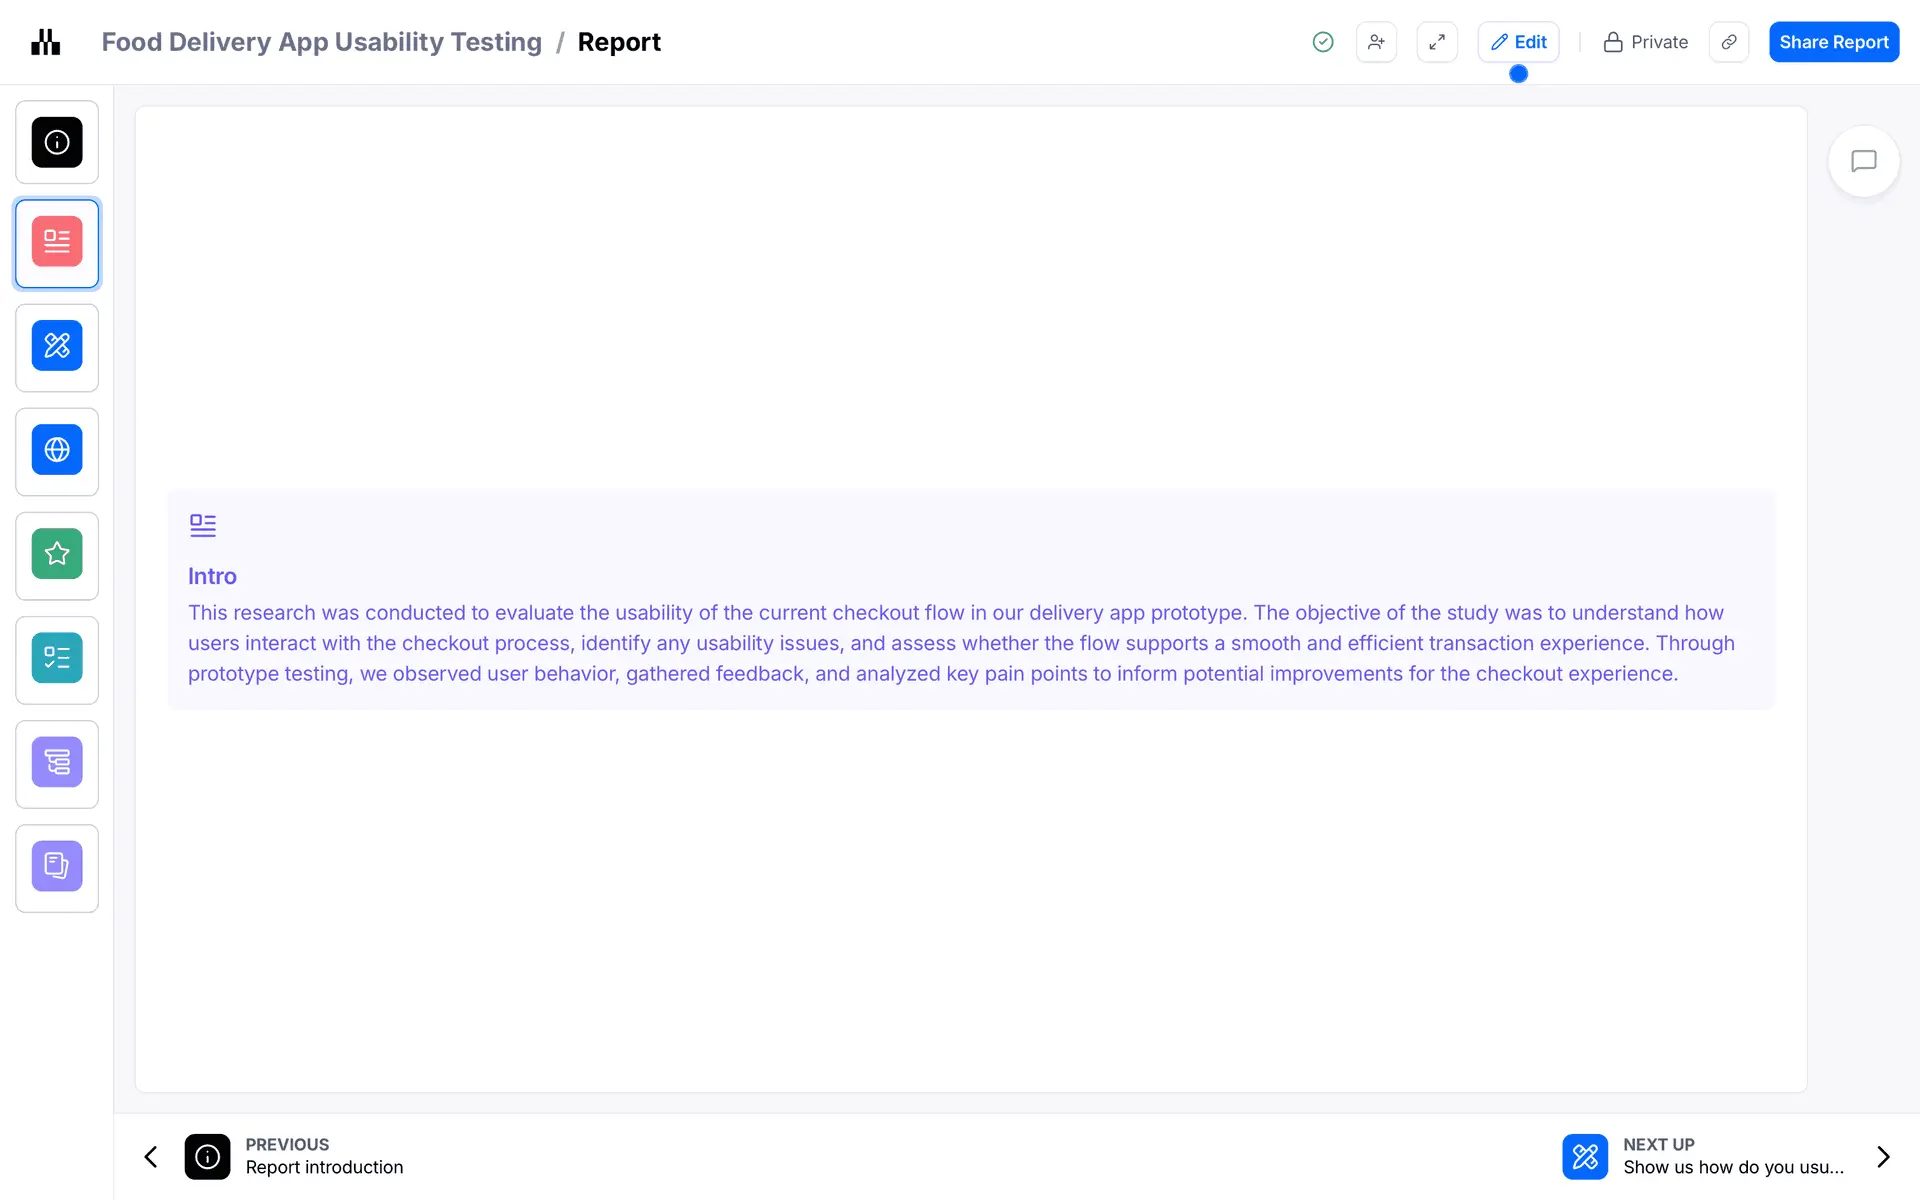Viewport: 1920px width, 1200px height.
Task: Open the report introduction info block
Action: [x=57, y=142]
